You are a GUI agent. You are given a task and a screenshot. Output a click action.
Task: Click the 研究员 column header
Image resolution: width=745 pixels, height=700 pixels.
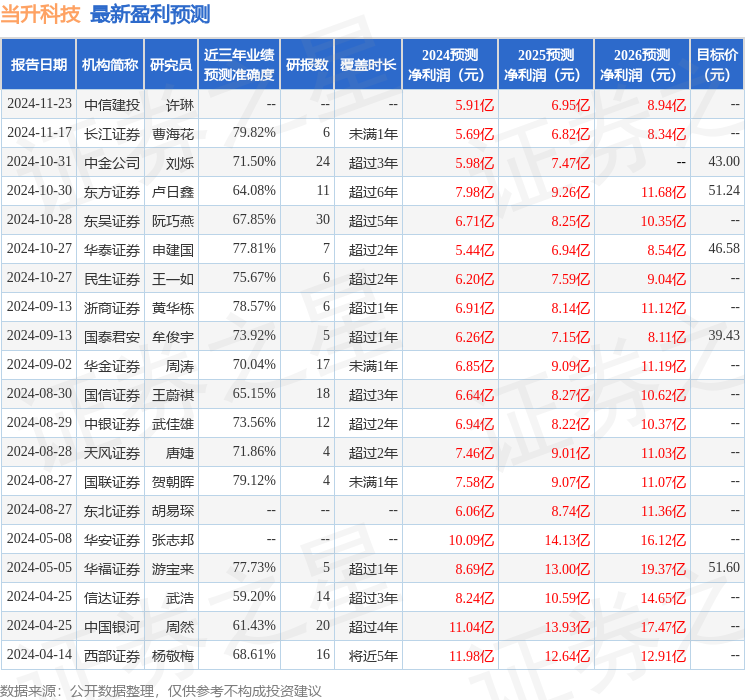coord(171,64)
